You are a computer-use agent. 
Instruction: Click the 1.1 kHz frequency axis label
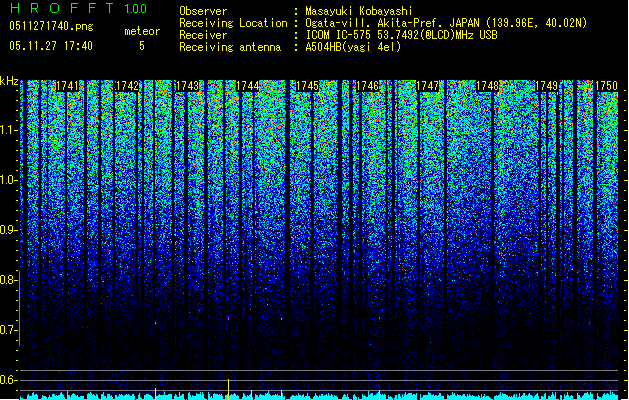point(8,130)
